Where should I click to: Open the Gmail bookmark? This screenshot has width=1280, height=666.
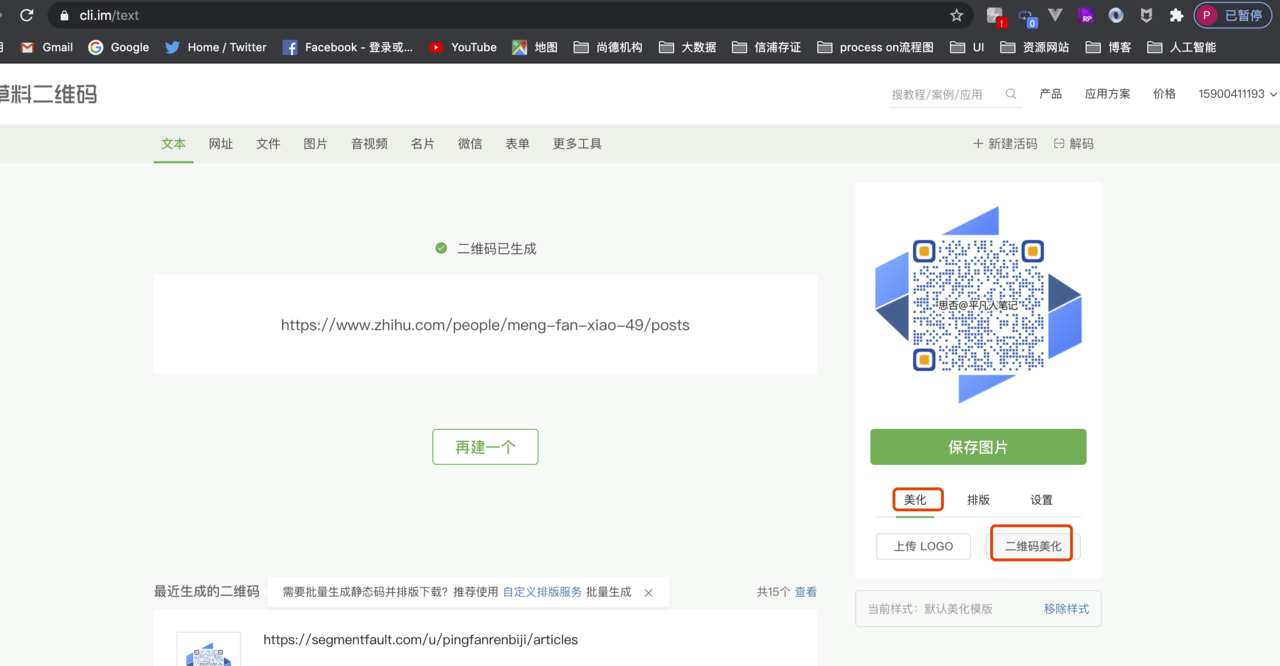(47, 47)
